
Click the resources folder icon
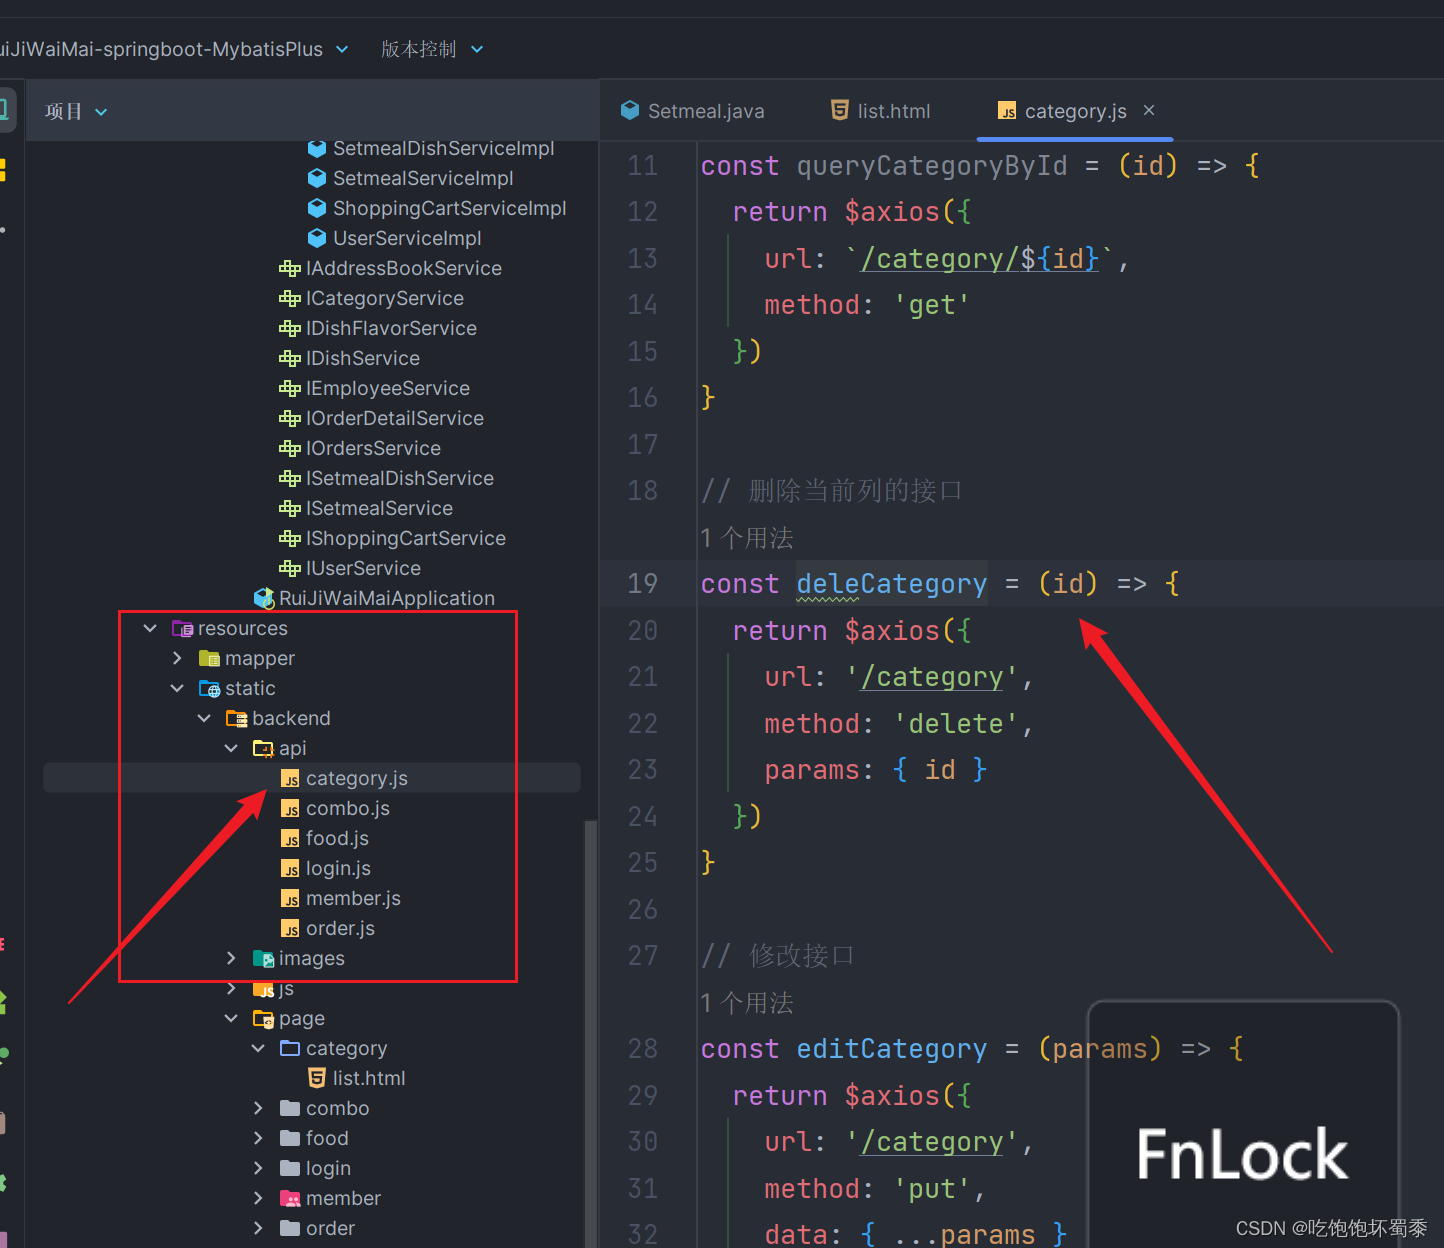click(x=182, y=628)
